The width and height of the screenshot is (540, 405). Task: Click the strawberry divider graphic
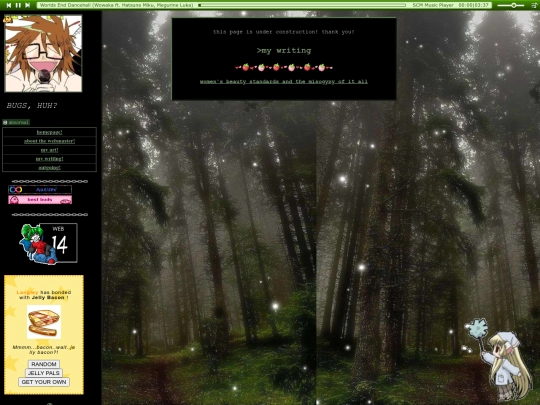pyautogui.click(x=284, y=67)
